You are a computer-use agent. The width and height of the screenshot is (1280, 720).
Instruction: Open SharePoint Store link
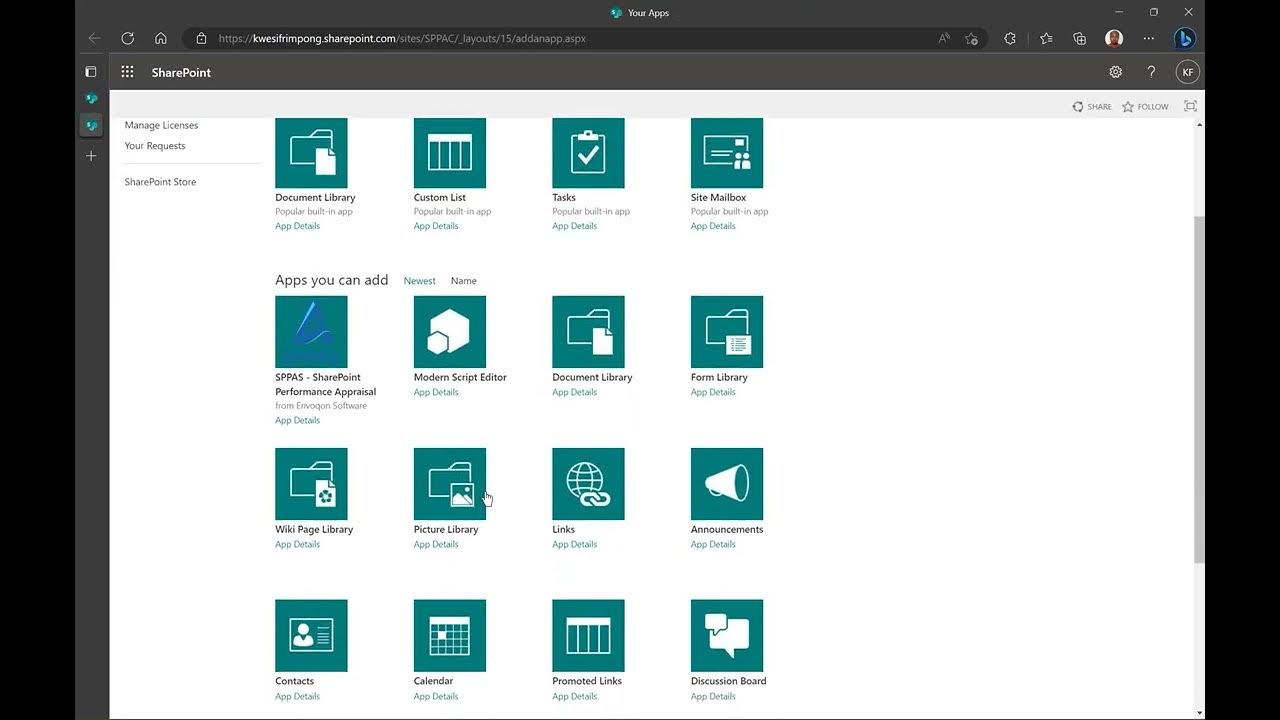[x=160, y=182]
